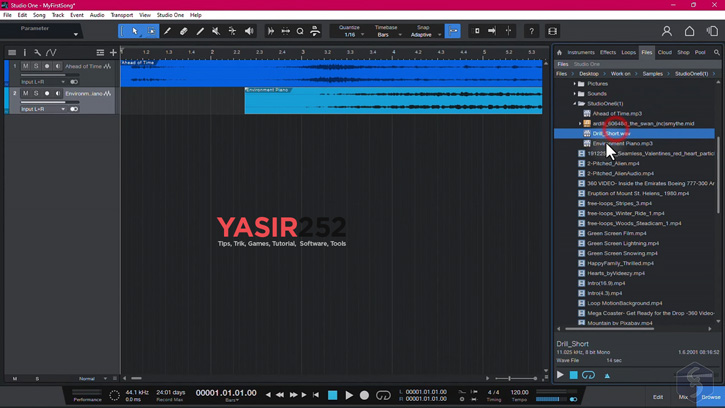Click the magnifier Zoom icon in toolbar
Image resolution: width=725 pixels, height=408 pixels.
pos(300,31)
